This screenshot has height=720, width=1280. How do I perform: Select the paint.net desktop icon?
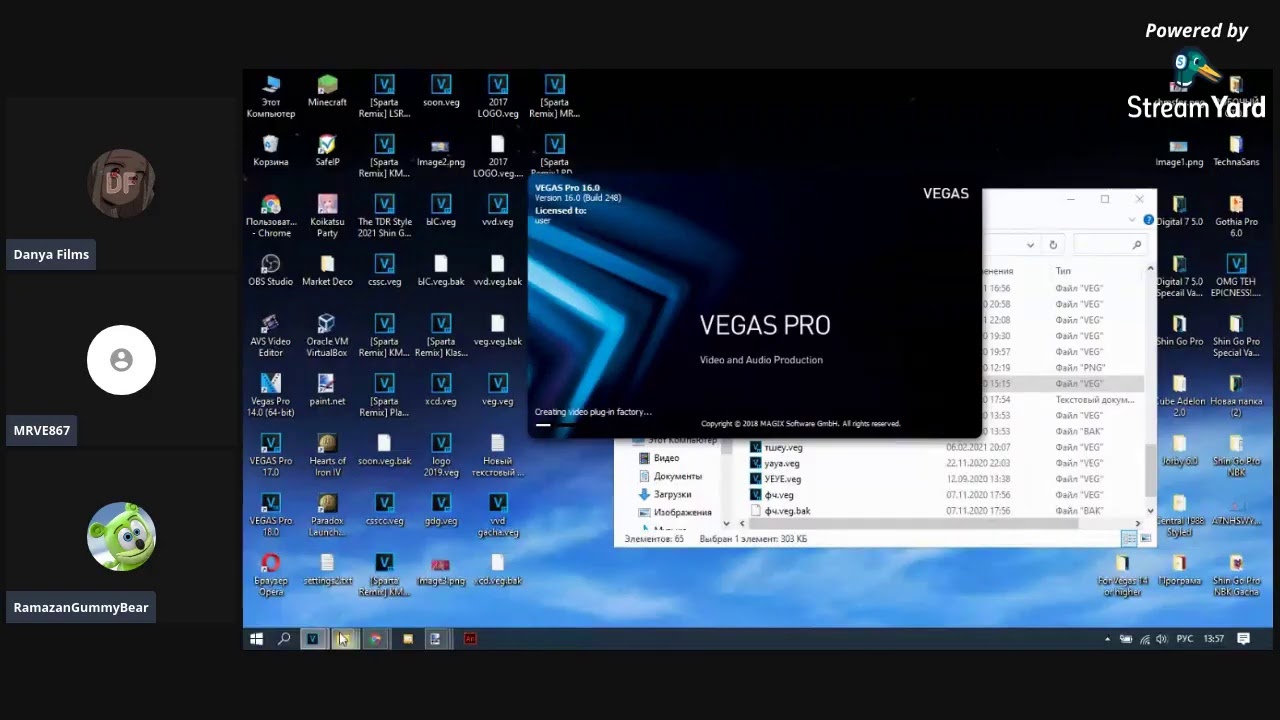pyautogui.click(x=327, y=389)
